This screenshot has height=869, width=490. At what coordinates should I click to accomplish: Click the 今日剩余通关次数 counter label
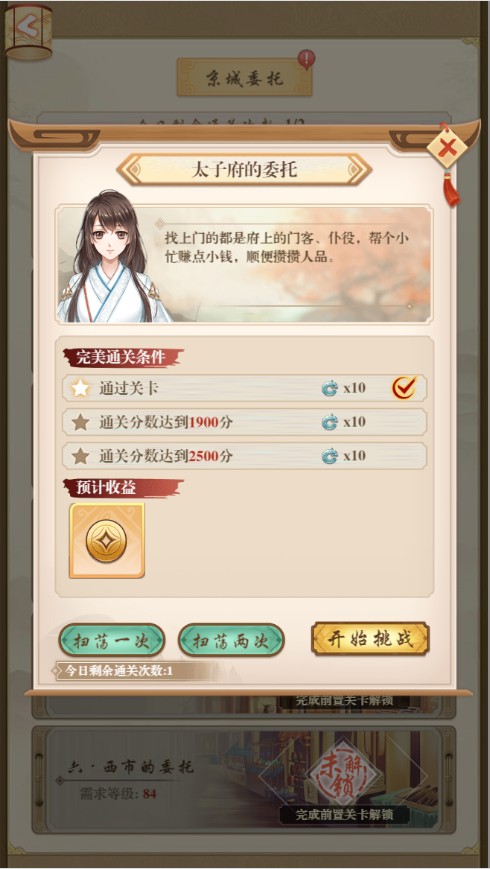click(119, 671)
